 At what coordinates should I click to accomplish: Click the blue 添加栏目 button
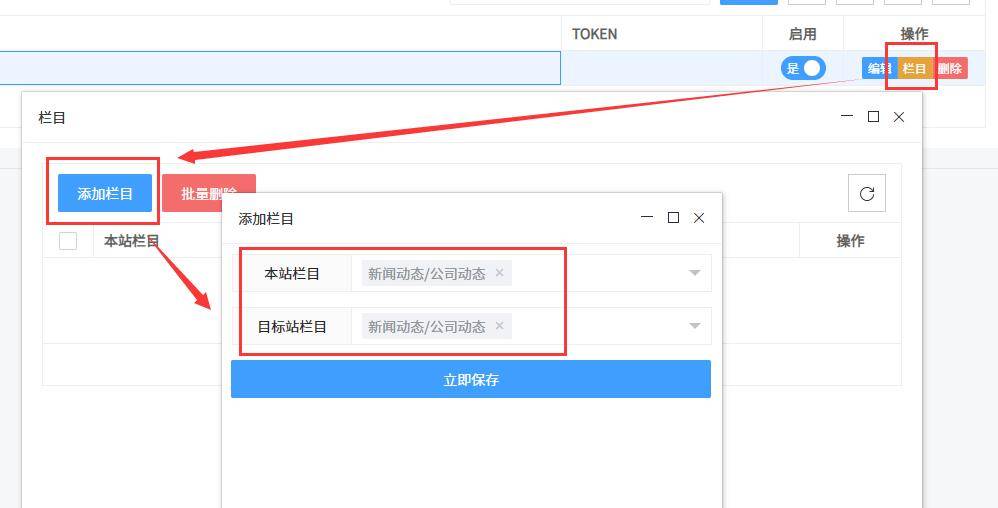tap(105, 193)
